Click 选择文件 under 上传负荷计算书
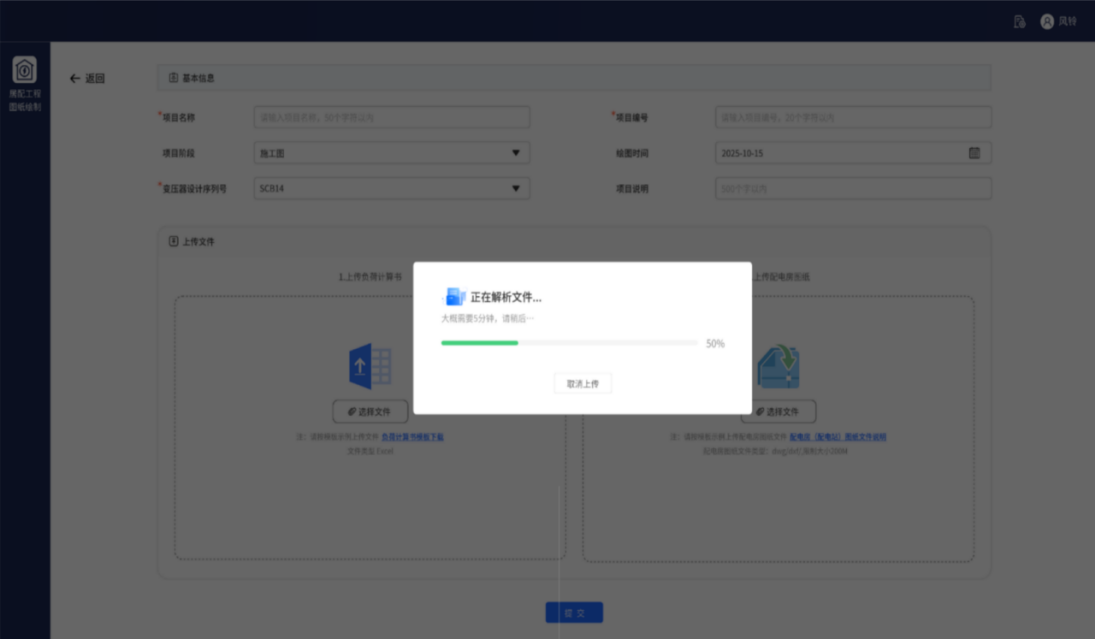Screen dimensions: 1096x639 370,412
